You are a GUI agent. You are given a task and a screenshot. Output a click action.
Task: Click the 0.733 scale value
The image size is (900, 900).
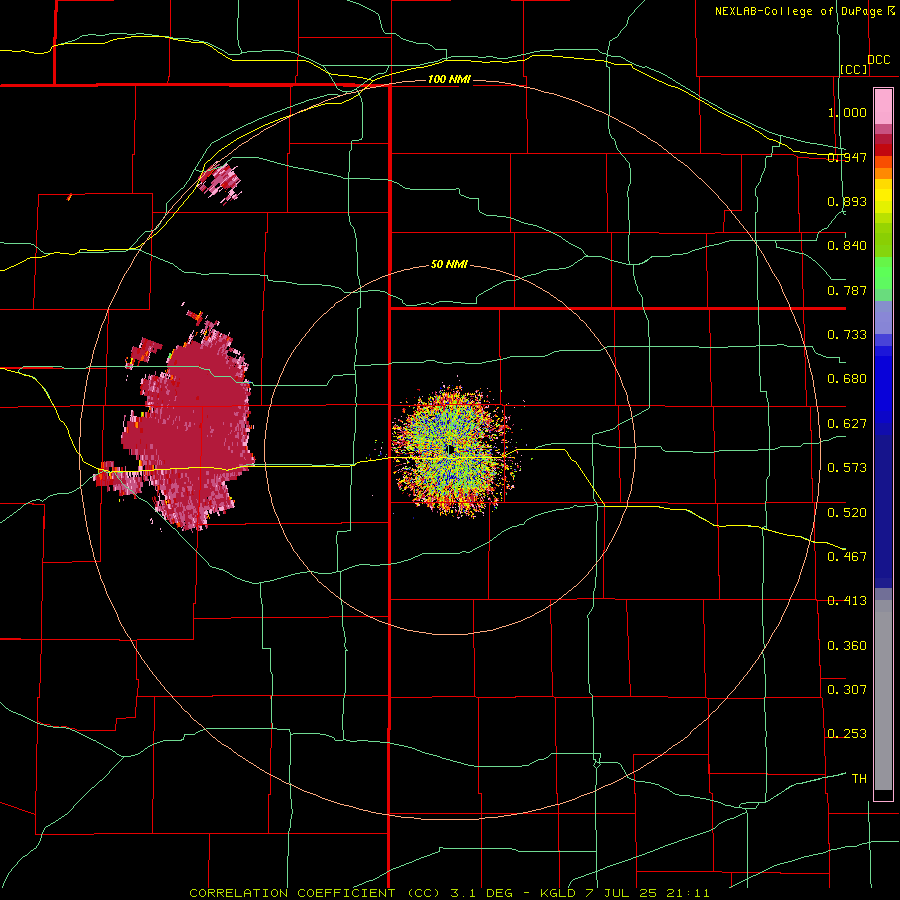point(847,335)
